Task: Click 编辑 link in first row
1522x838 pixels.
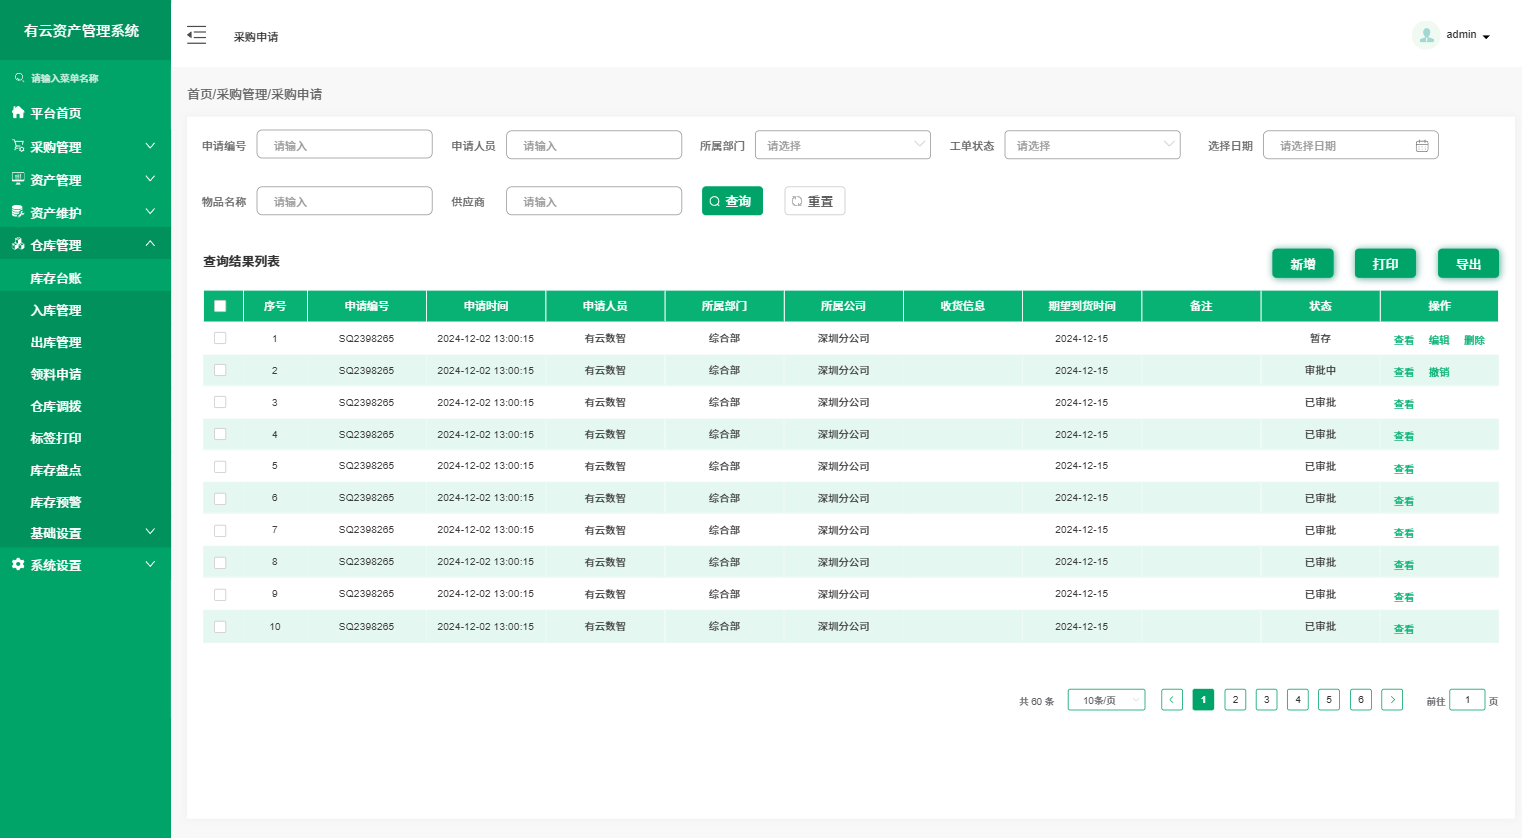Action: (x=1438, y=340)
